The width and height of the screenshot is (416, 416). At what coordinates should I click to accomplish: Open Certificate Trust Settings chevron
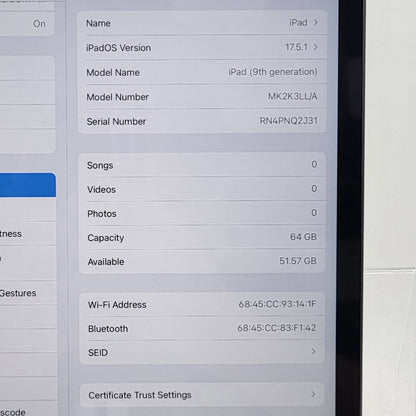[313, 394]
